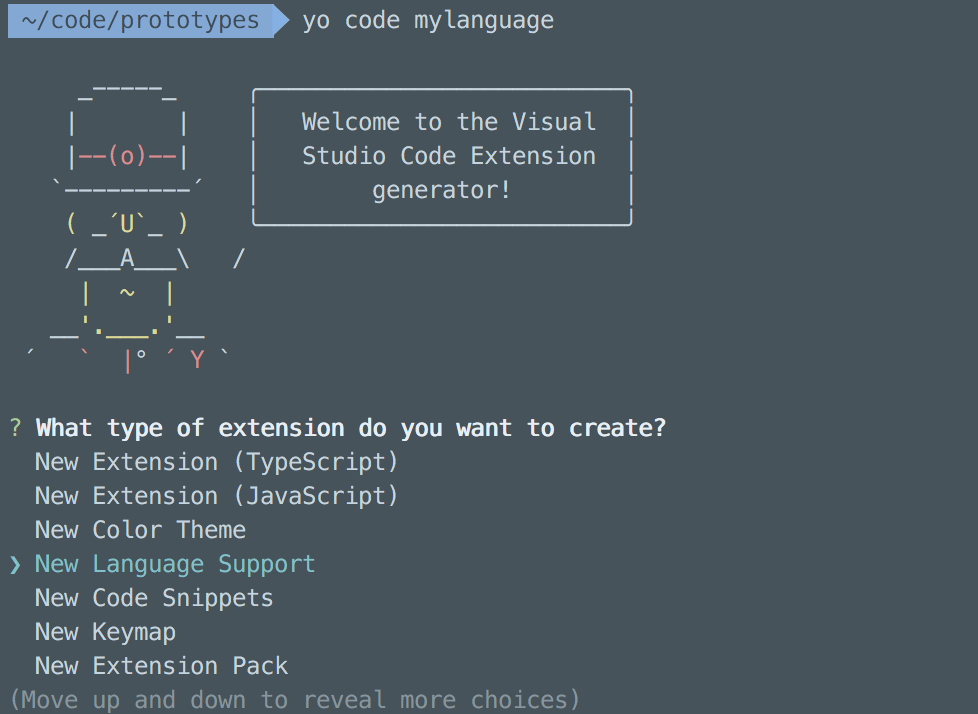Select the New Code Snippets option
Screen dimensions: 978x714
click(154, 598)
